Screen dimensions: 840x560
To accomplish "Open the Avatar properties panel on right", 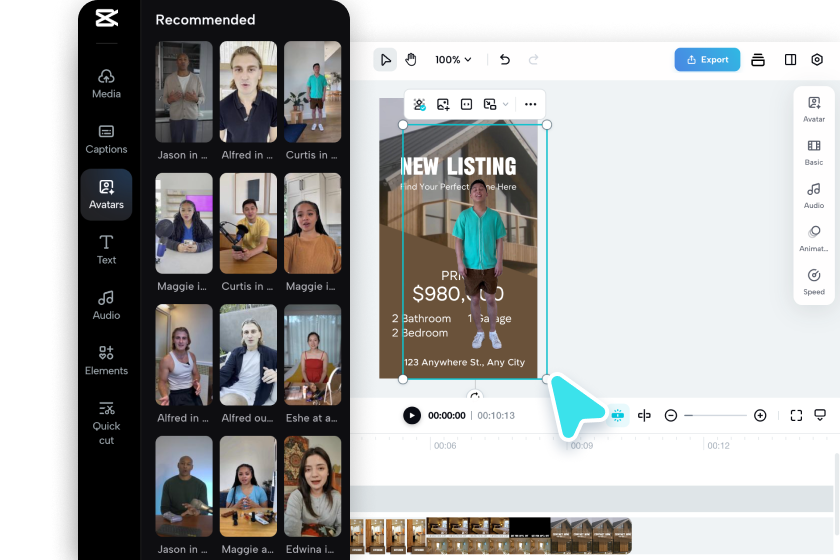I will 814,109.
